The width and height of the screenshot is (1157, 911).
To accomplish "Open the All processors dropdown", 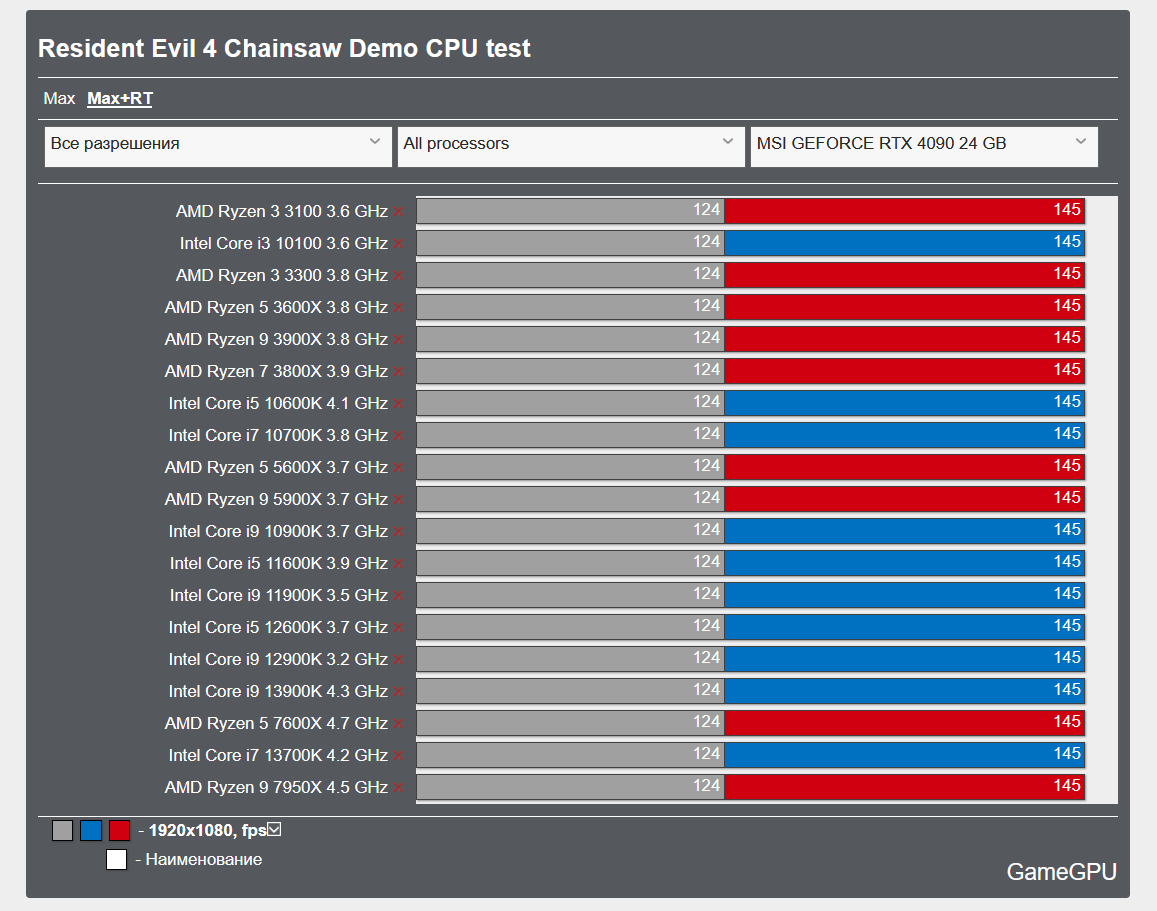I will (571, 146).
